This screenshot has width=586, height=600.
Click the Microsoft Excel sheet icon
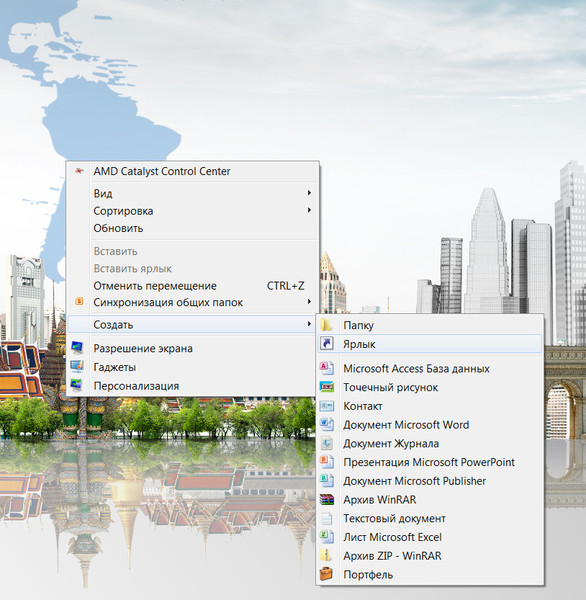pos(326,537)
